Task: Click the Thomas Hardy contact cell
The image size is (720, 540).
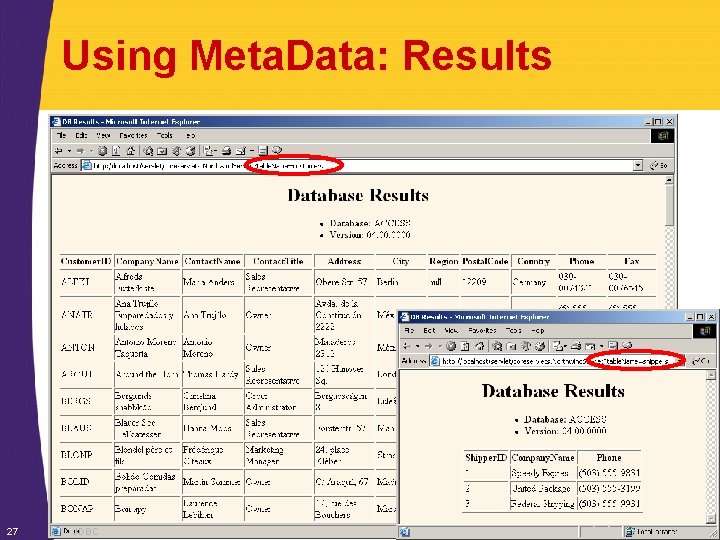Action: (211, 374)
